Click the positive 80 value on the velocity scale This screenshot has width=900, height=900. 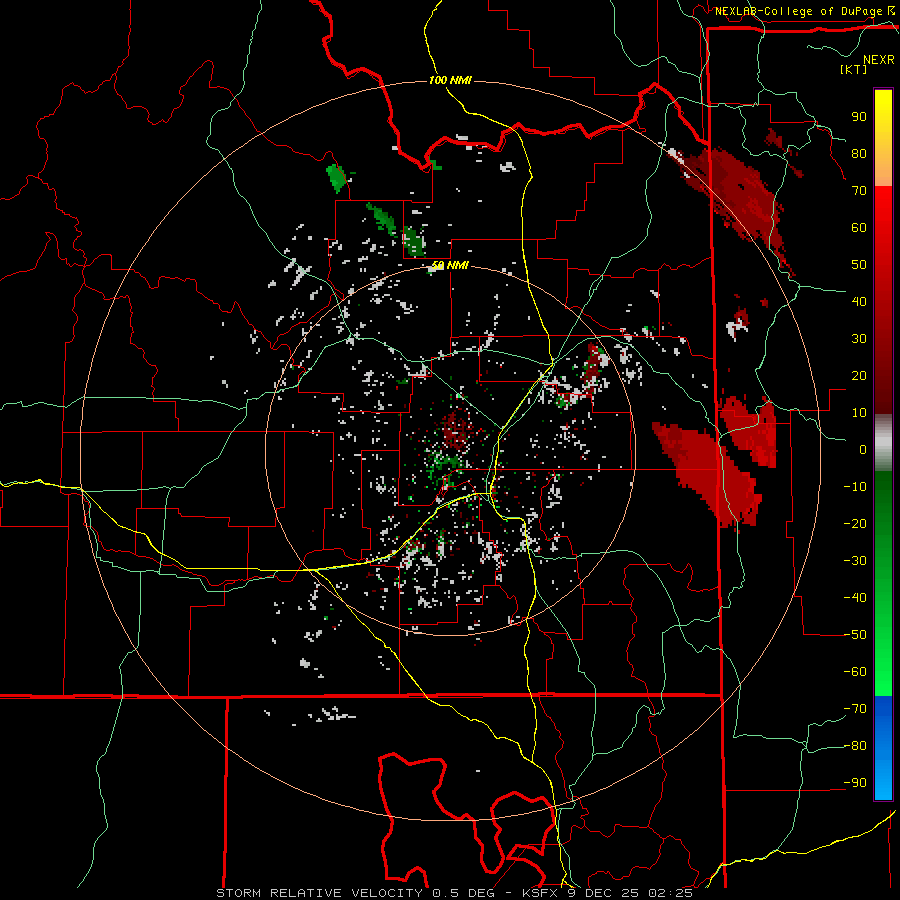click(859, 153)
